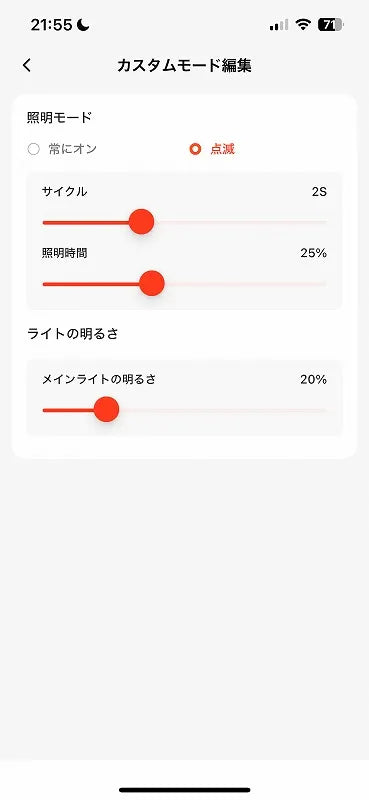Click the 常にオン option label text
Screen dimensions: 369x800
coord(72,149)
